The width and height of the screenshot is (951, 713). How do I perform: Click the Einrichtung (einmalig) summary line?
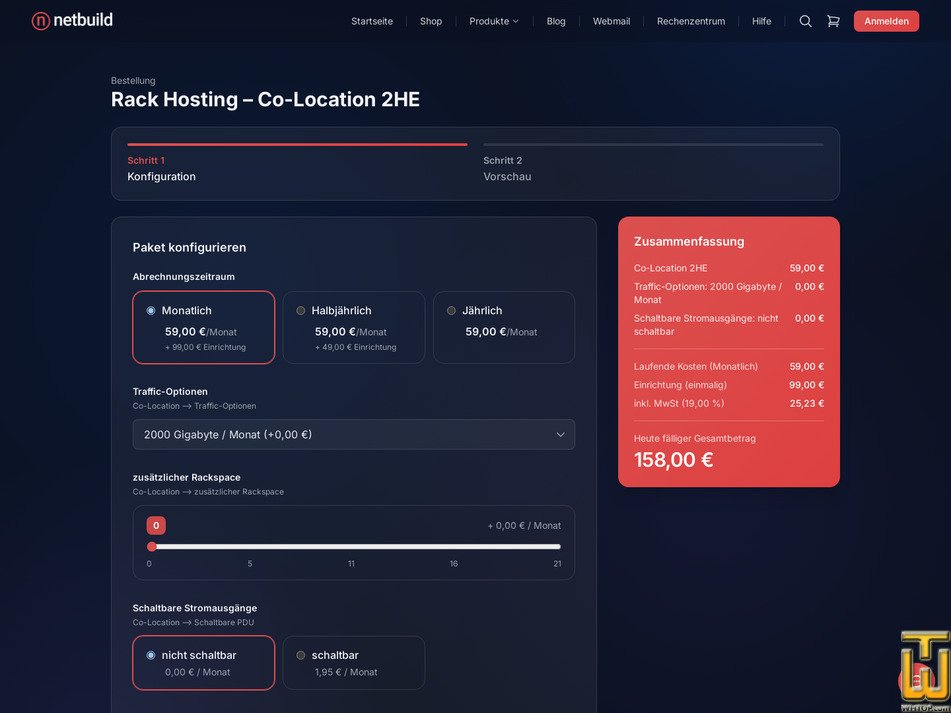pyautogui.click(x=729, y=385)
